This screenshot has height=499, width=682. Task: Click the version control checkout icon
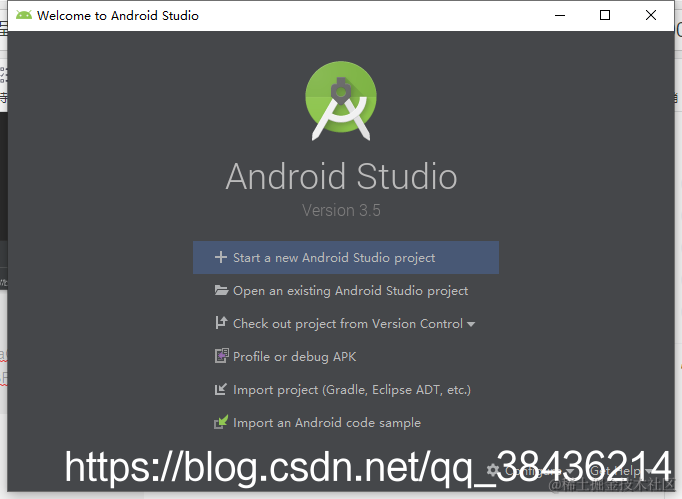[221, 322]
